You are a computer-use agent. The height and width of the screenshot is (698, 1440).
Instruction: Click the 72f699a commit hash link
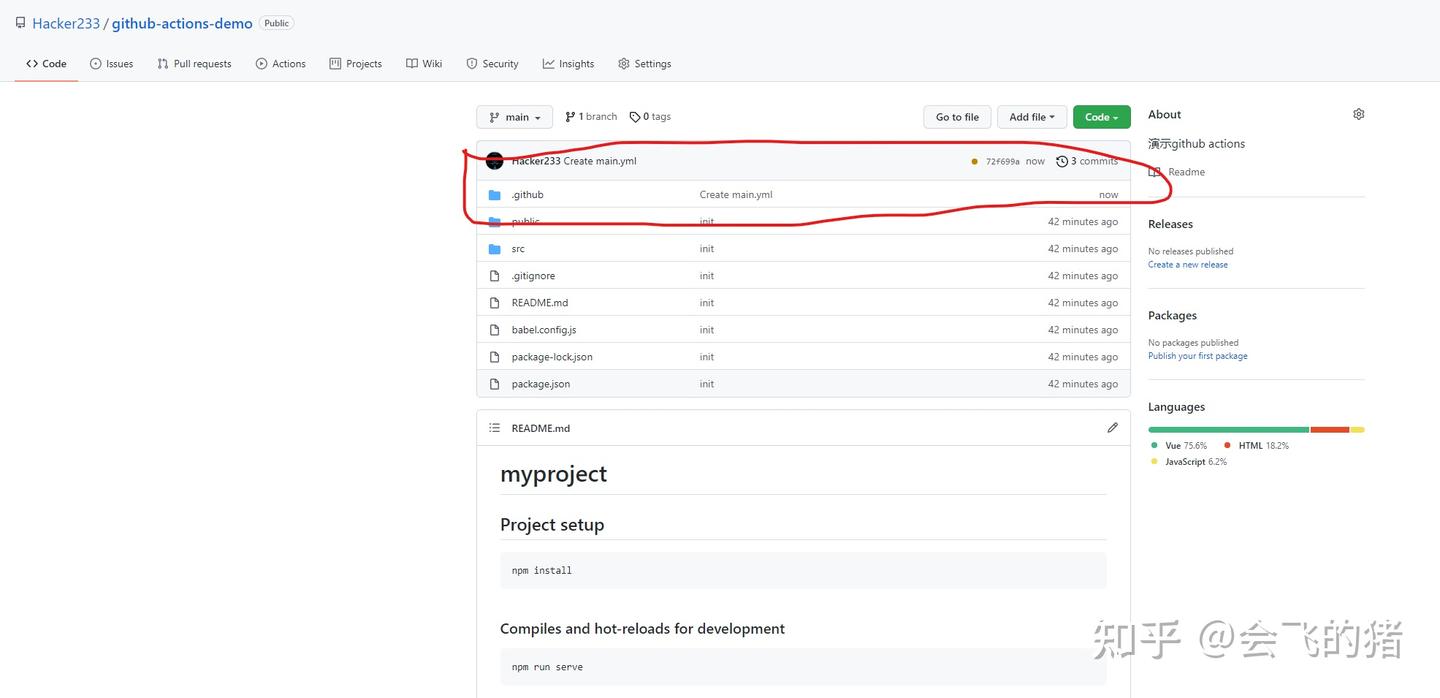[x=1001, y=160]
